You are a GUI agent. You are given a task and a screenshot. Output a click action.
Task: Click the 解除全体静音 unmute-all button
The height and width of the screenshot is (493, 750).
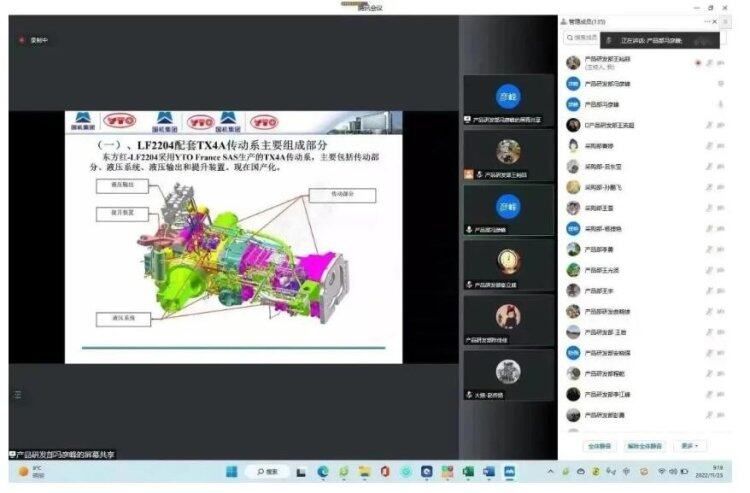[644, 446]
